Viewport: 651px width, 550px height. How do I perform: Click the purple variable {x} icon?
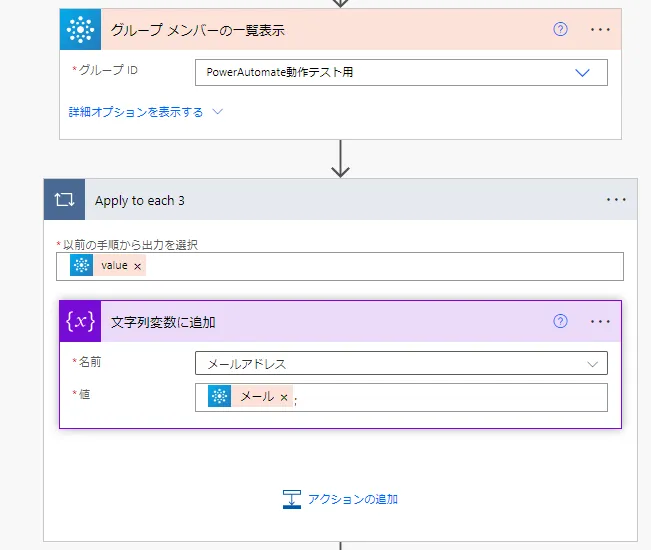point(80,322)
